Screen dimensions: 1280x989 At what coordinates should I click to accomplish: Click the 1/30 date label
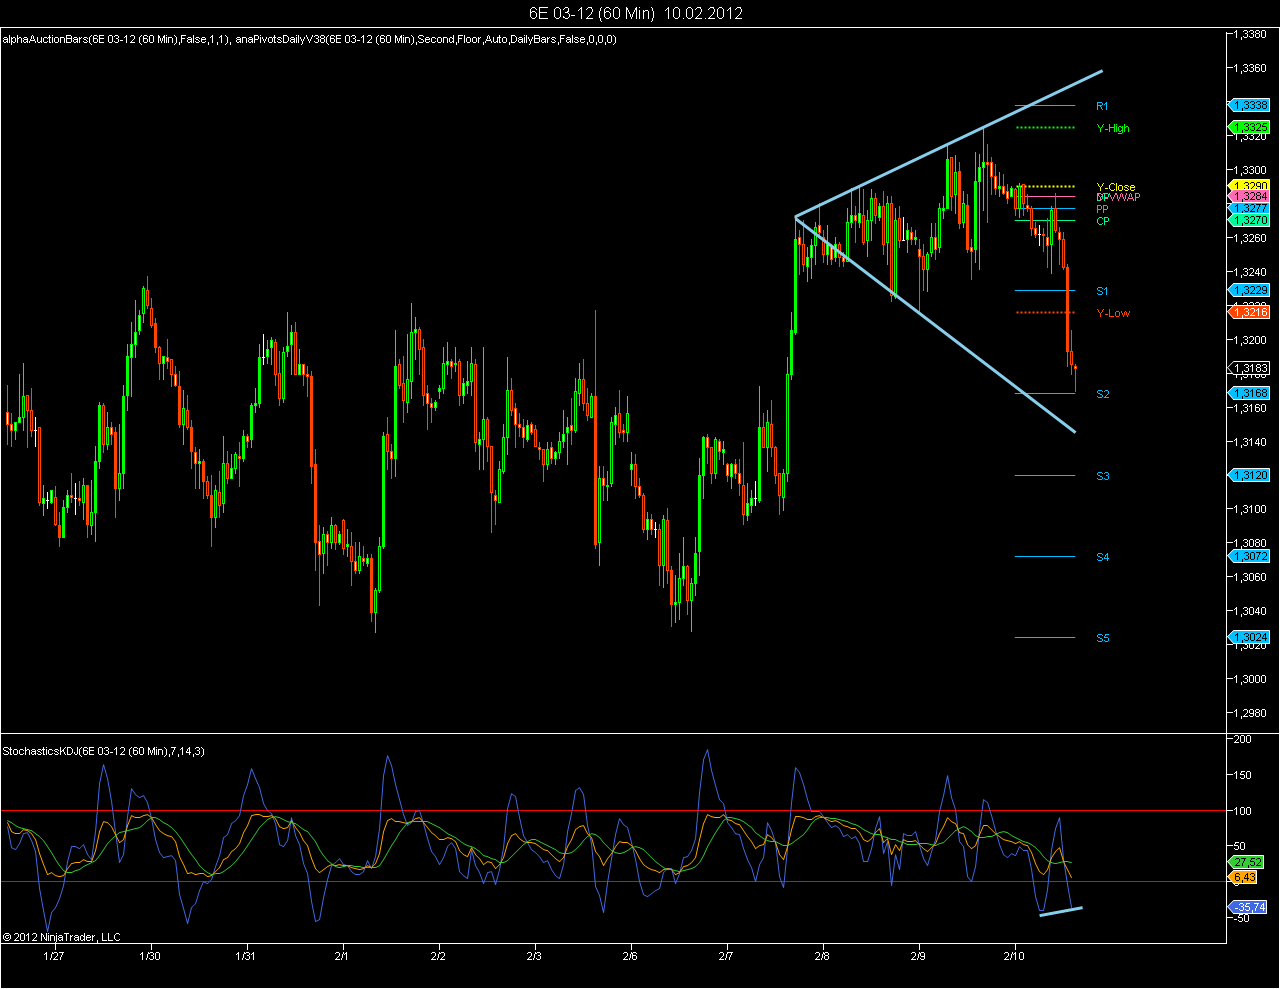pyautogui.click(x=150, y=956)
